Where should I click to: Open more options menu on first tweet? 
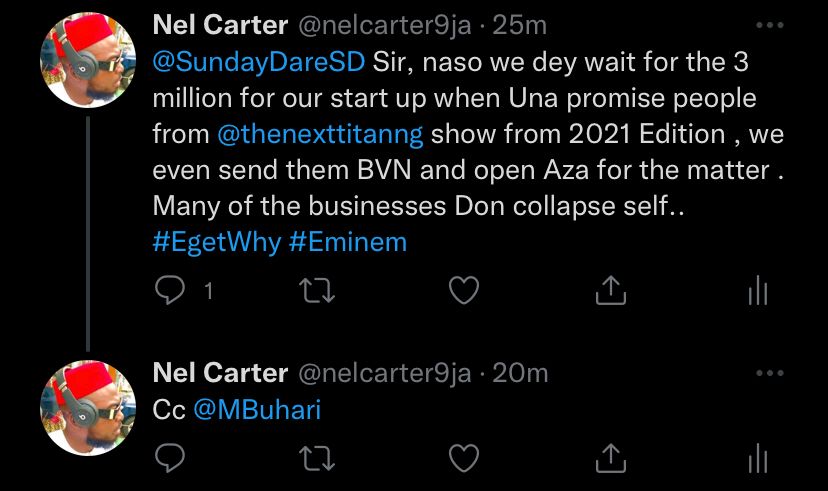coord(769,25)
